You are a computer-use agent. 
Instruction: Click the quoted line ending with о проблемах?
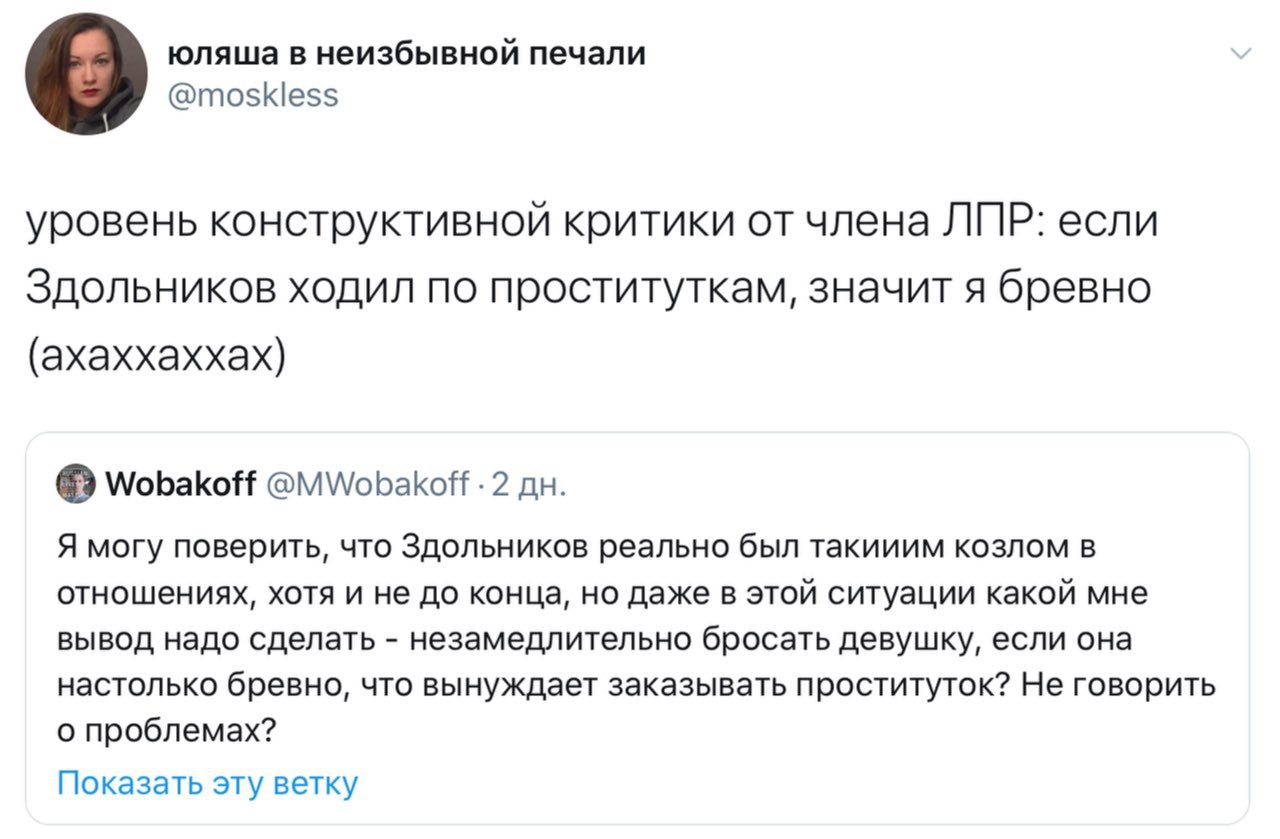(x=167, y=729)
